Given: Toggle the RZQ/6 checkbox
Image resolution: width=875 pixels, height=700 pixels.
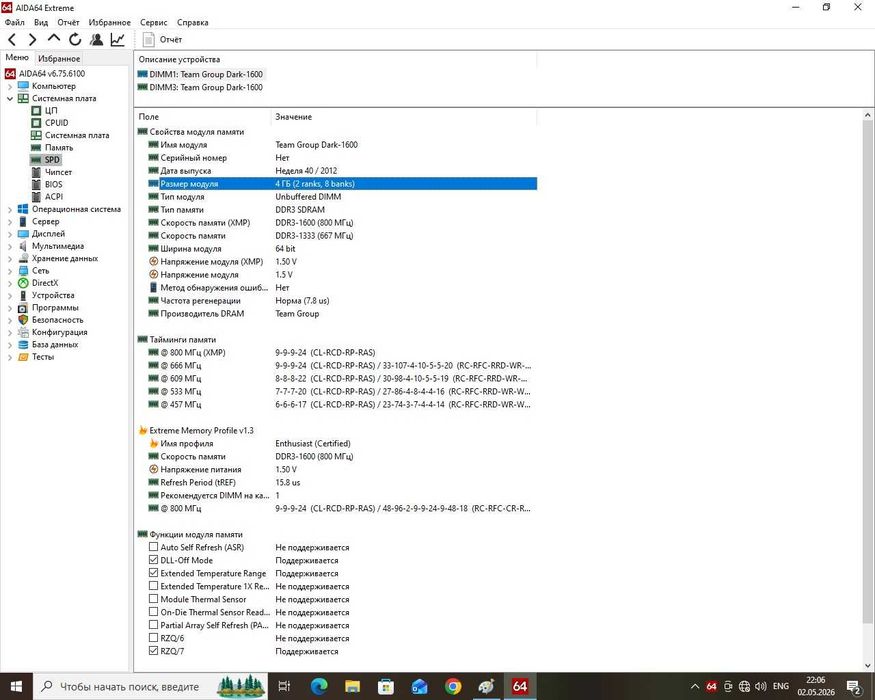Looking at the screenshot, I should 153,638.
